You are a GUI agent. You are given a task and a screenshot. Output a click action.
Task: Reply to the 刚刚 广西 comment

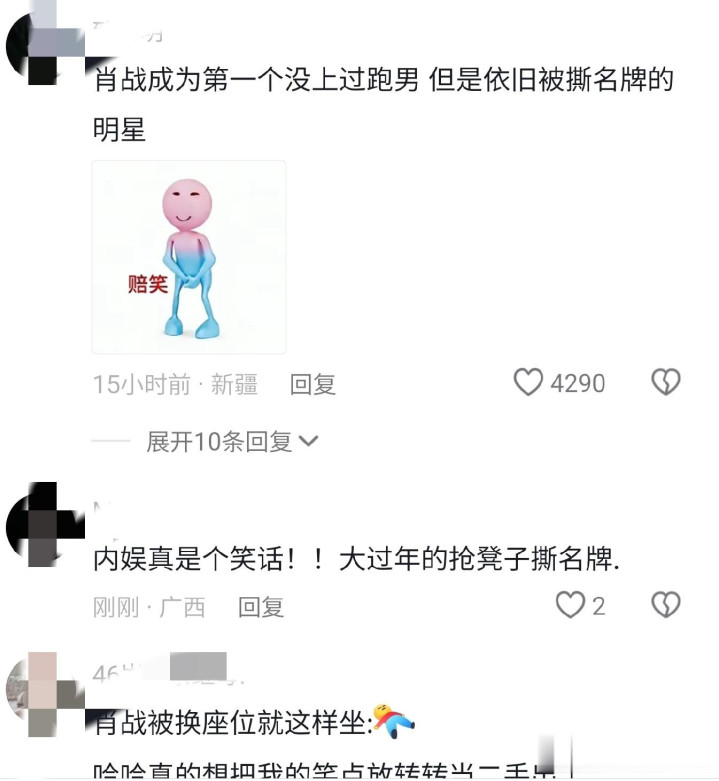(x=261, y=607)
